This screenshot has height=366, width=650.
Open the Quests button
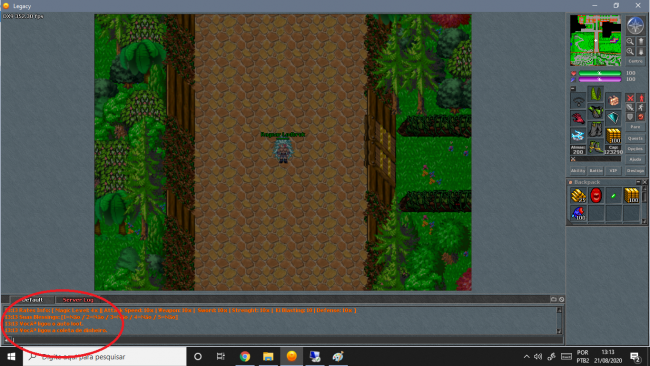tap(635, 138)
